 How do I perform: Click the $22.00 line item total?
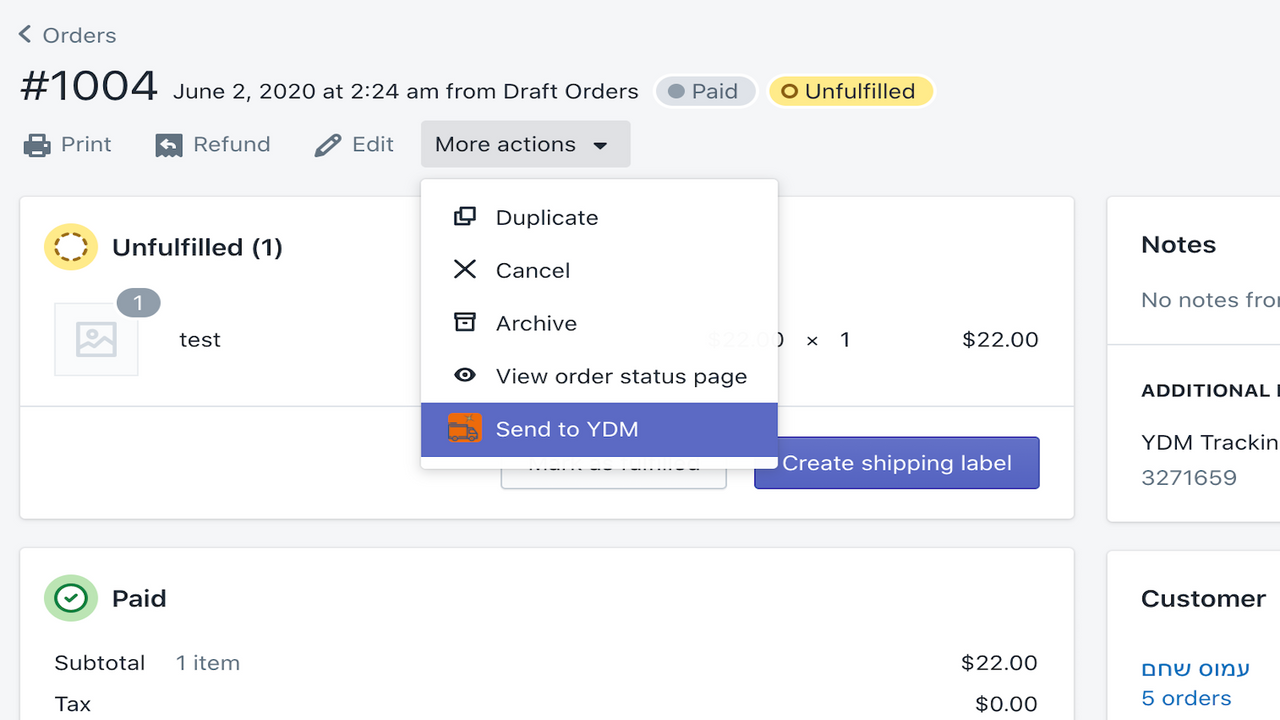point(1000,340)
